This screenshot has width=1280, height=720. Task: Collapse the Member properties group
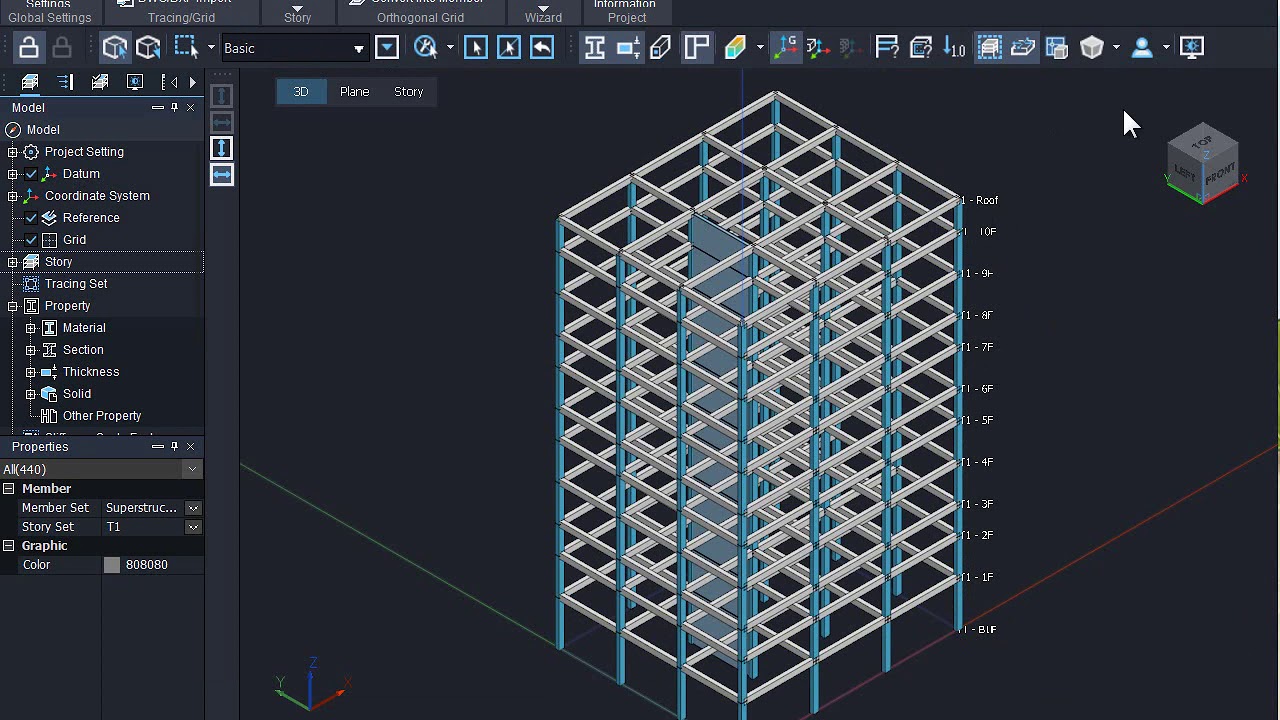(9, 489)
